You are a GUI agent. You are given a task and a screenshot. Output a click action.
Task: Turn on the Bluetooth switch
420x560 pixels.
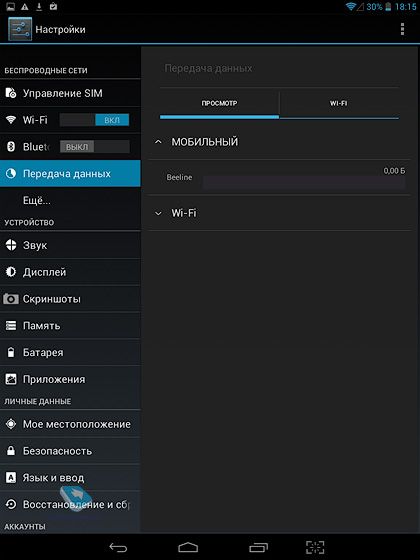[x=95, y=147]
